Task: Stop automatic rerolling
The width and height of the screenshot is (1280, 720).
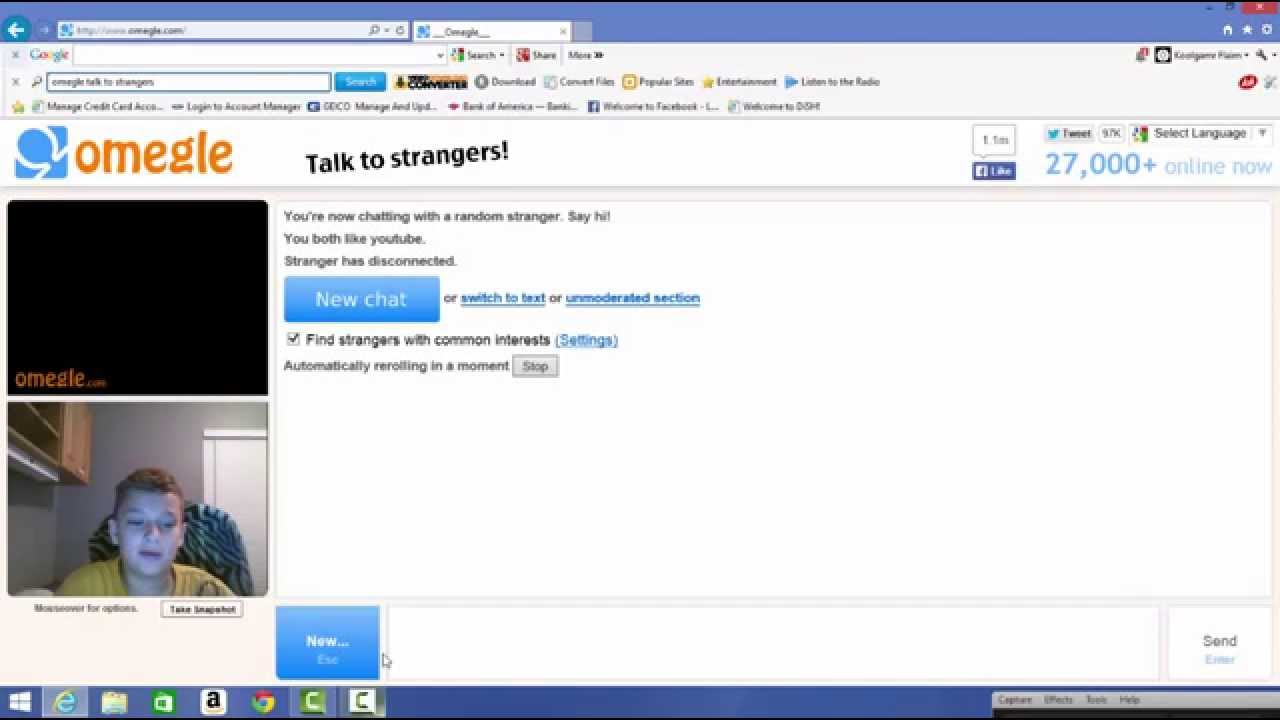Action: [535, 366]
